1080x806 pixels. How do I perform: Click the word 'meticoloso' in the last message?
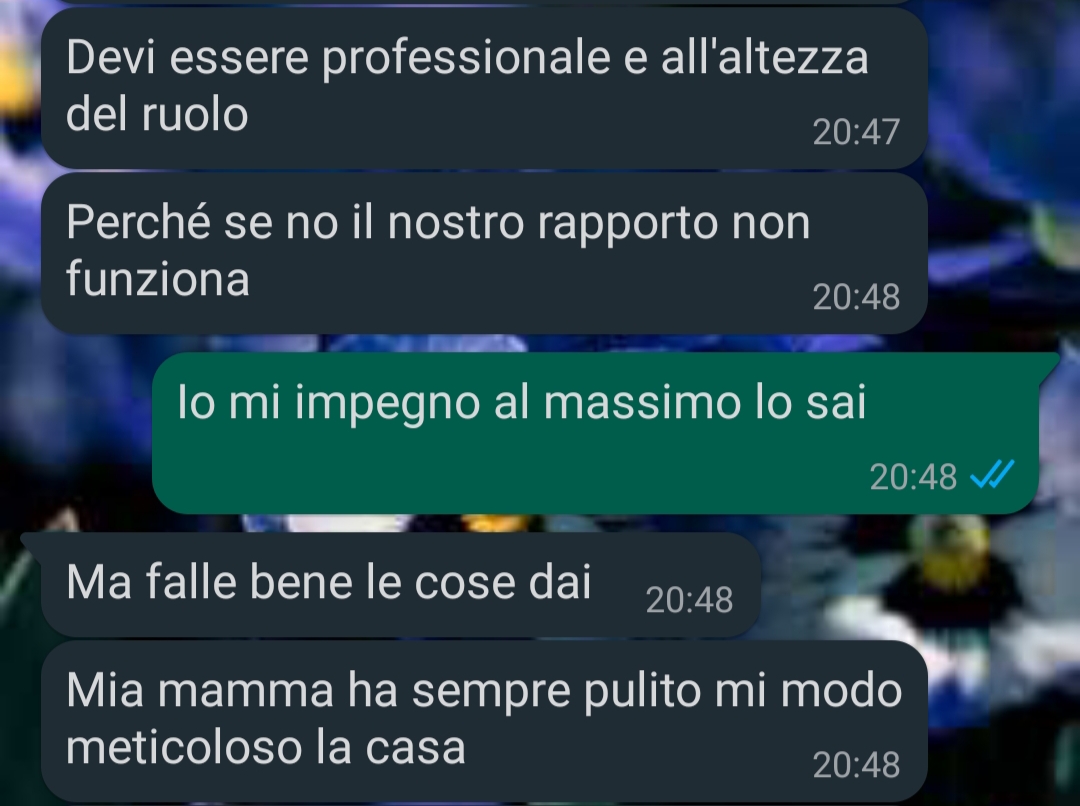(185, 747)
